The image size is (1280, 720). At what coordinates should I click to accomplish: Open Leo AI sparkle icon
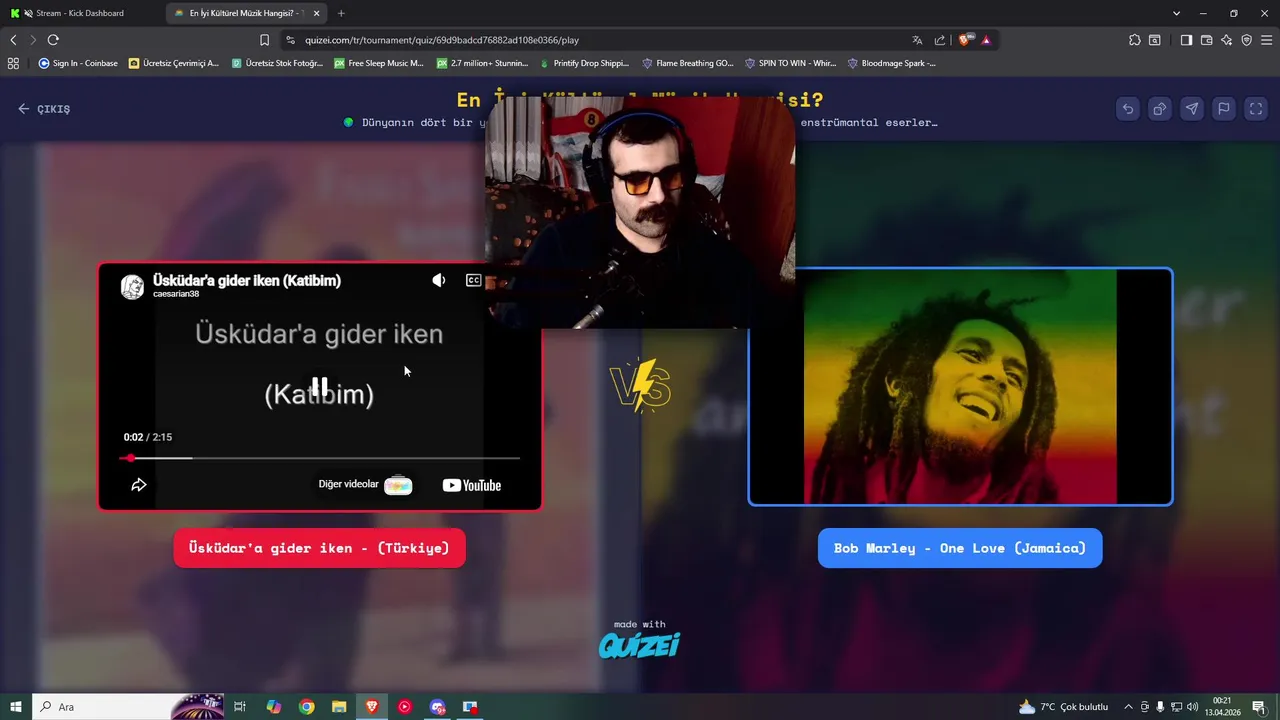click(1226, 40)
